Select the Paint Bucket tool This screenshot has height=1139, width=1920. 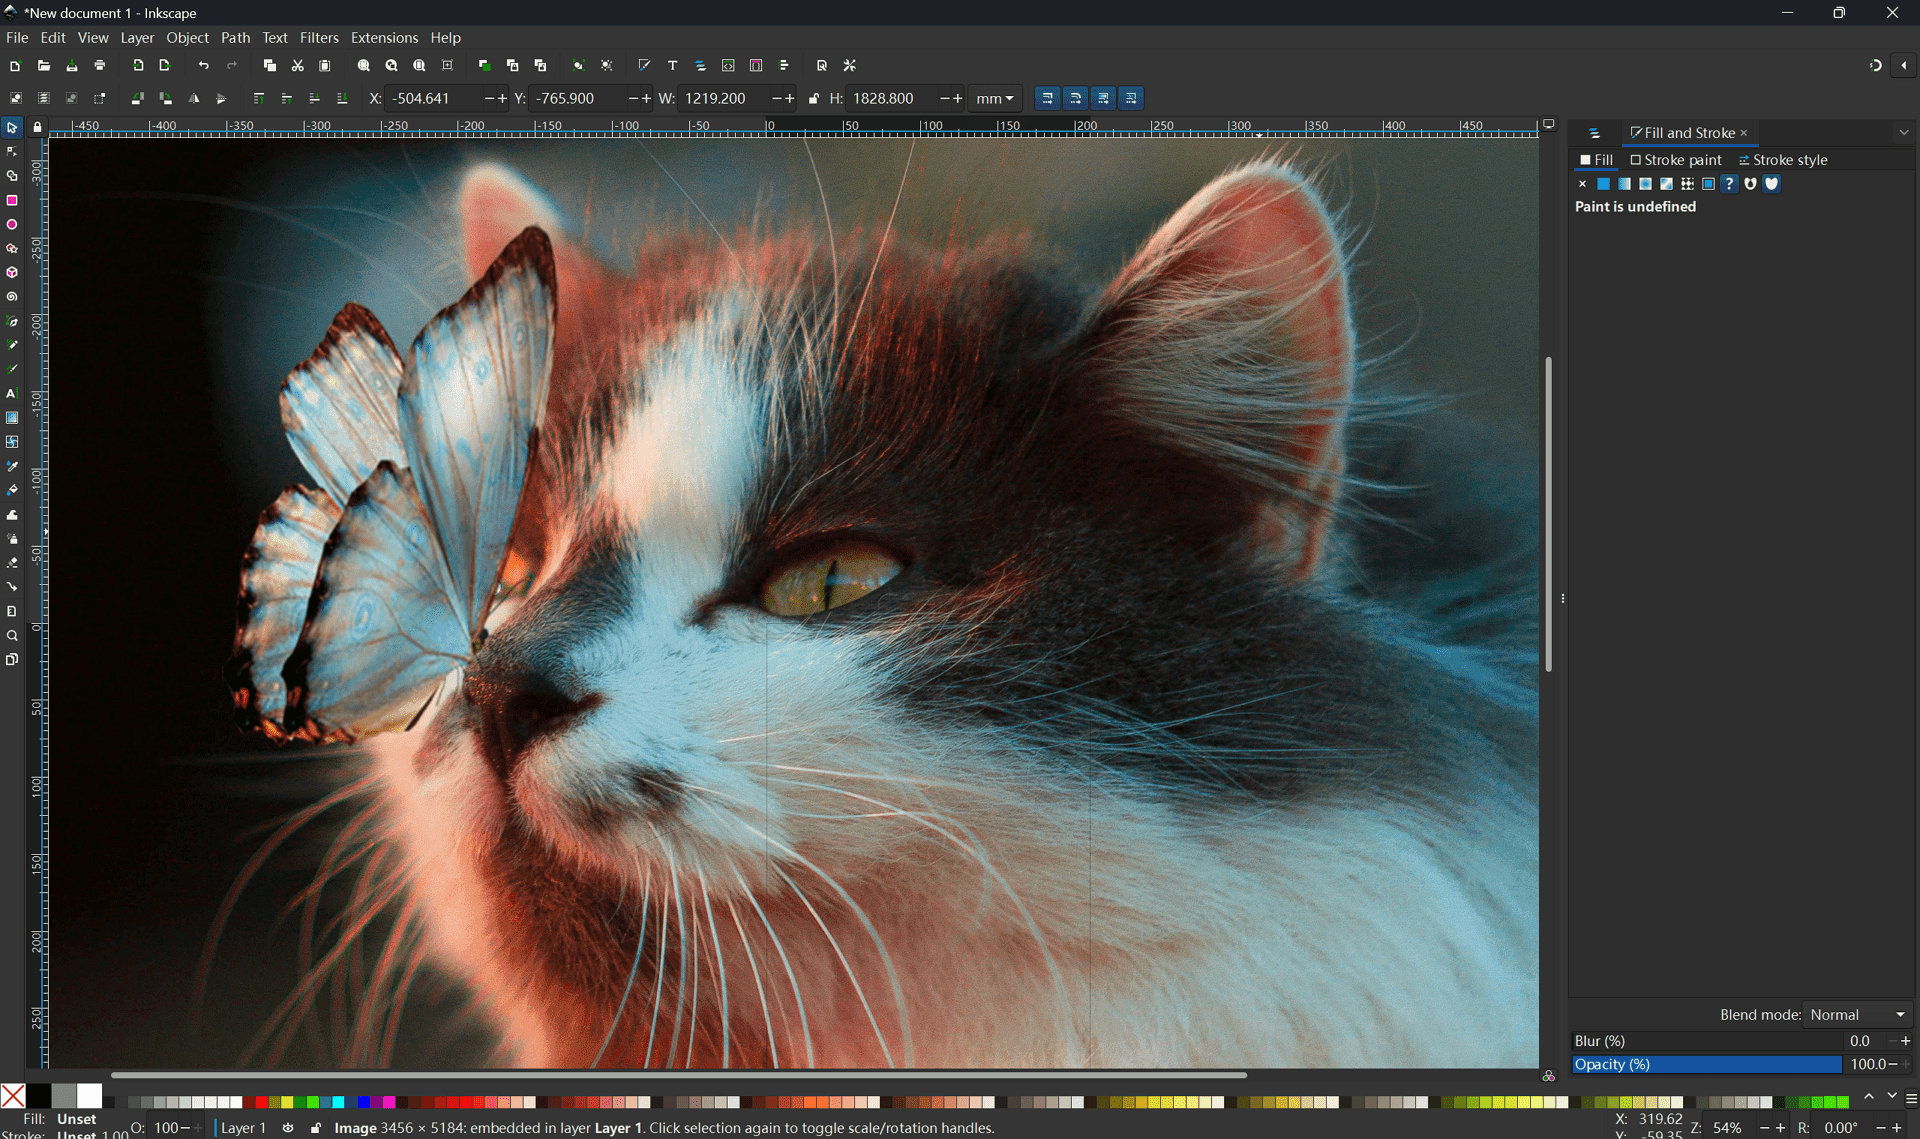tap(12, 490)
